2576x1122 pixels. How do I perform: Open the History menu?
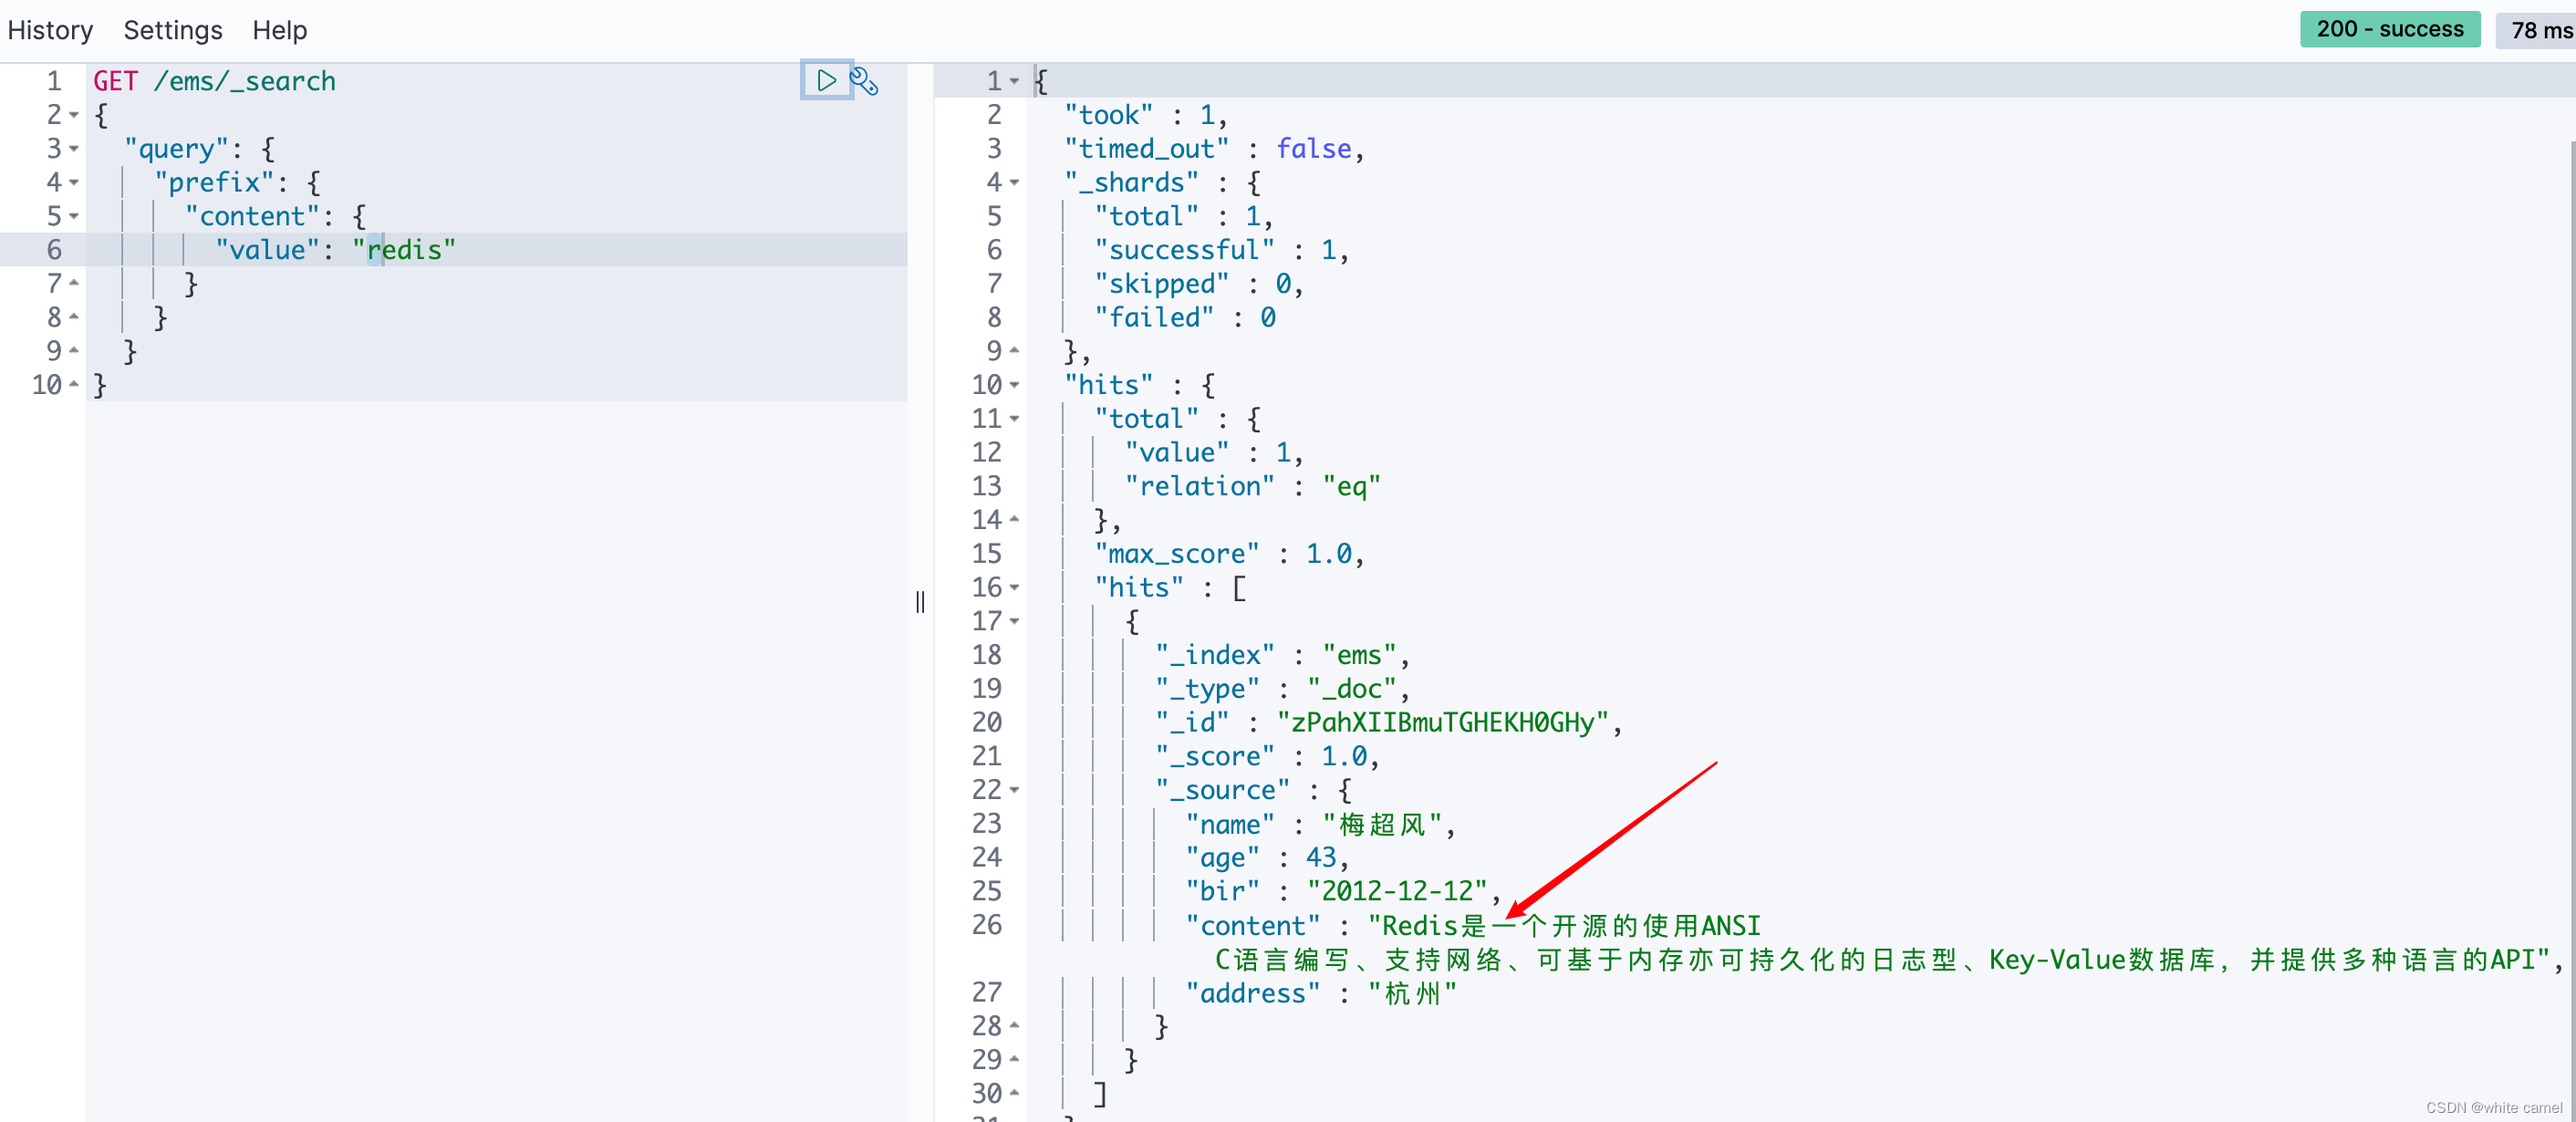[x=50, y=30]
